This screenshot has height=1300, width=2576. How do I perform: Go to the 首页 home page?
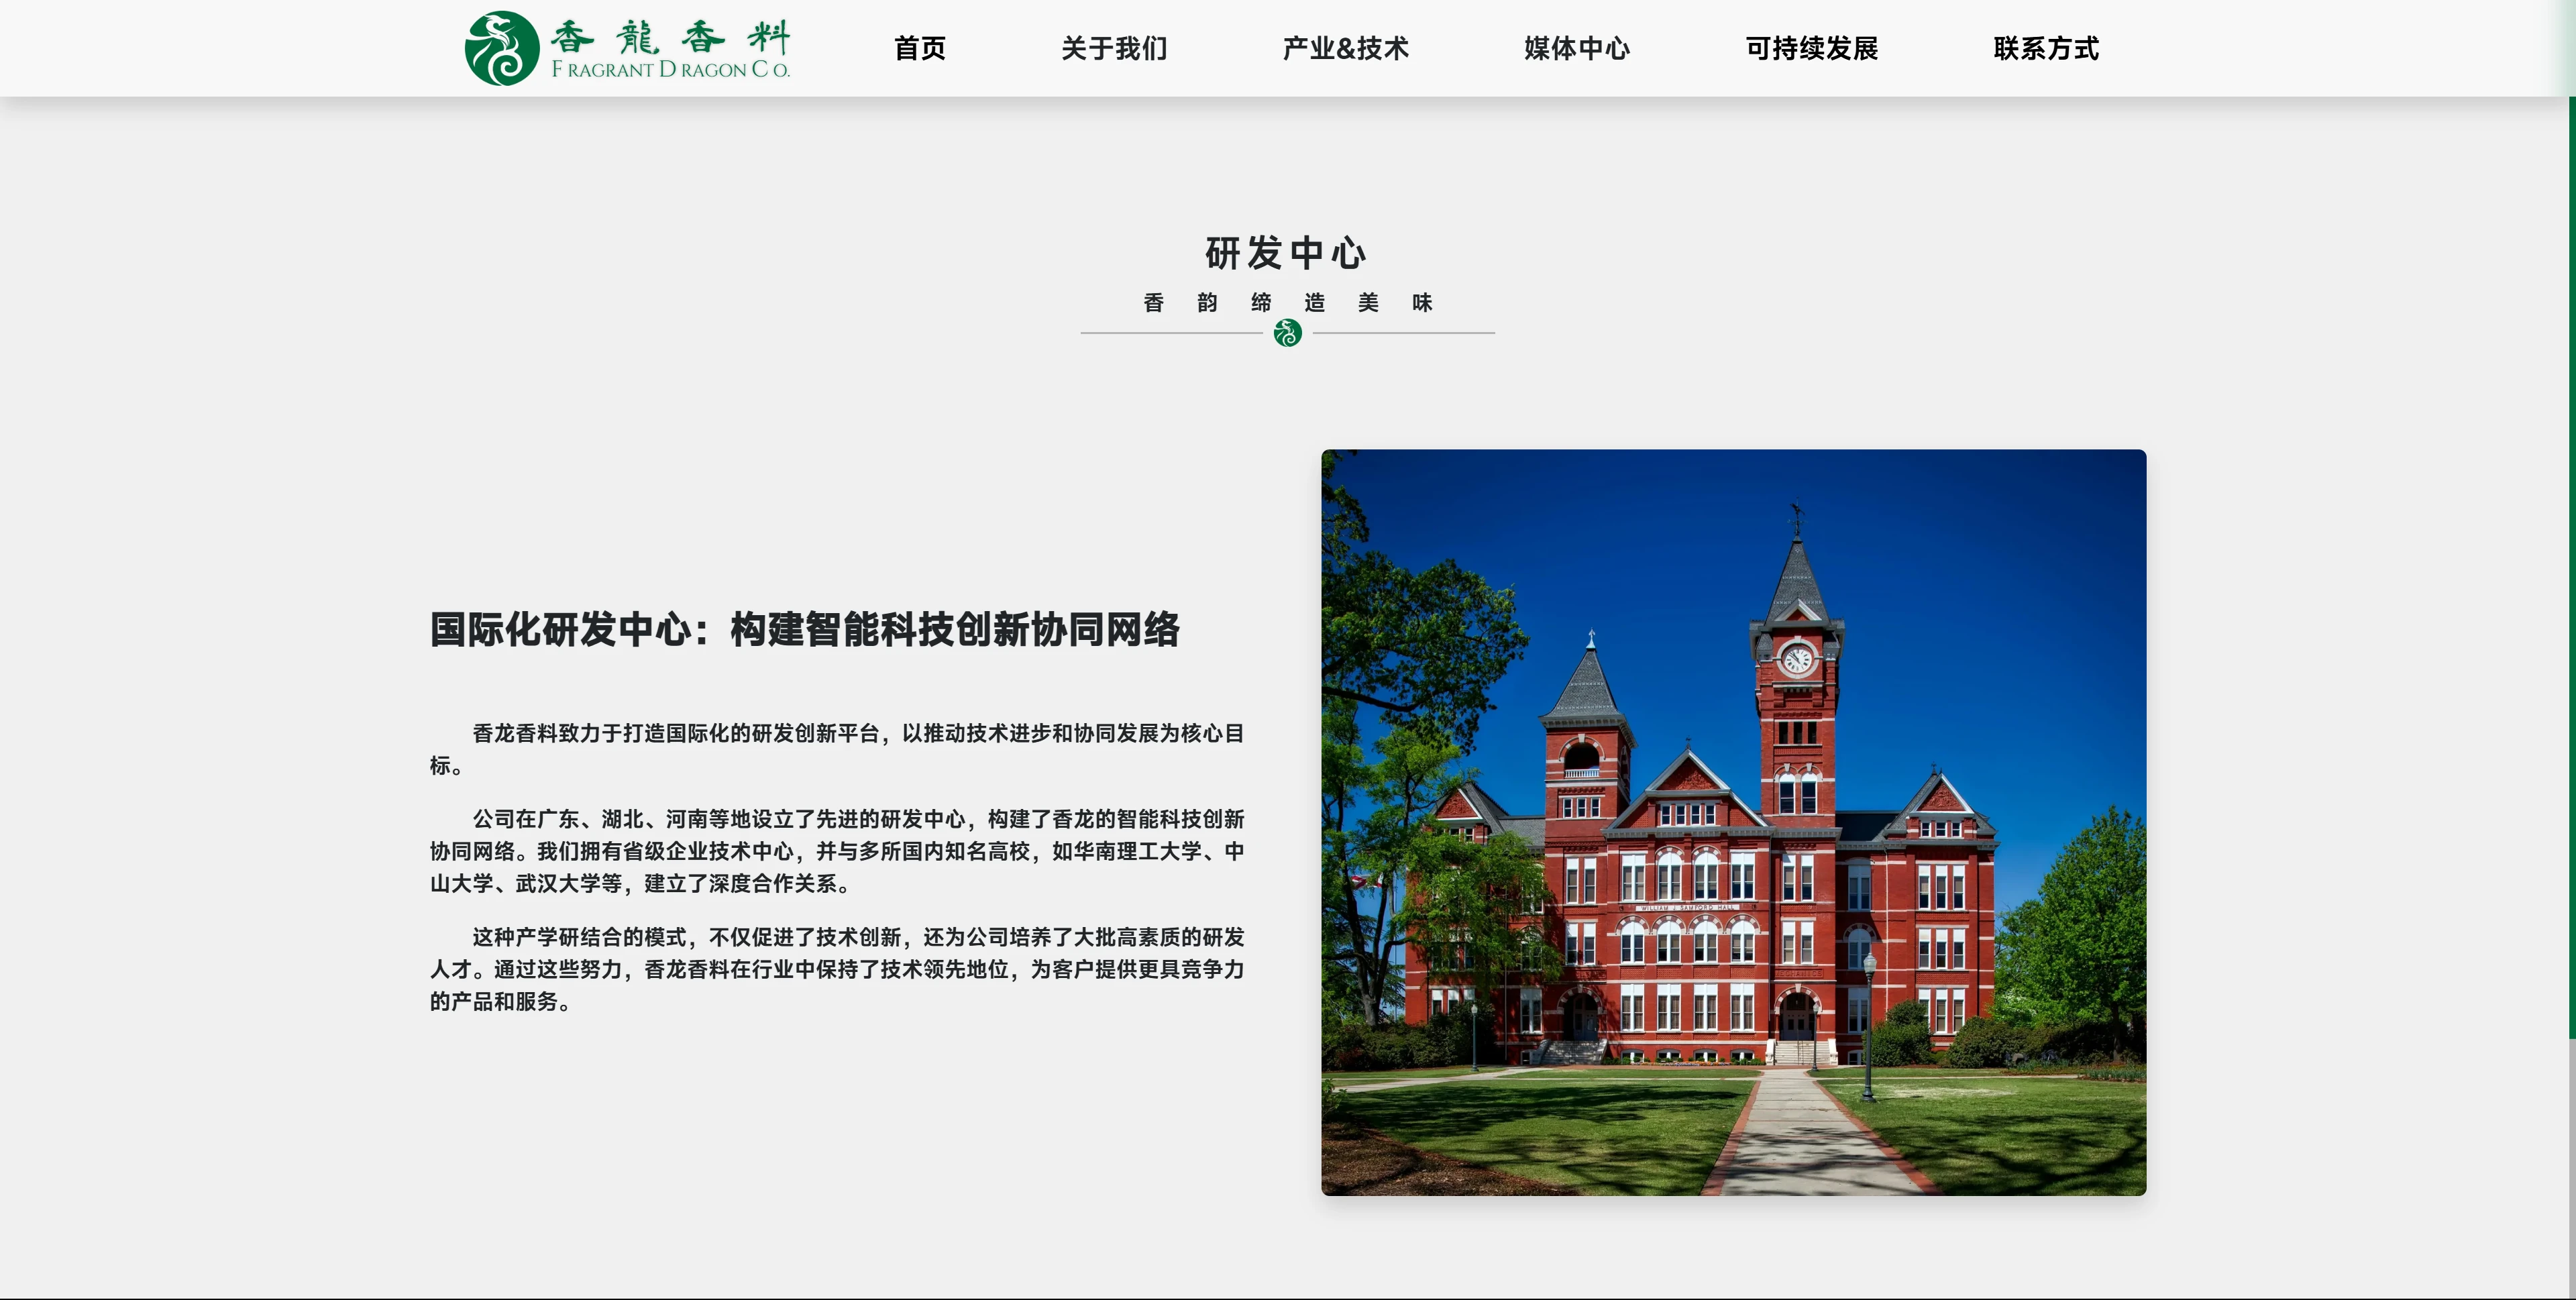919,48
